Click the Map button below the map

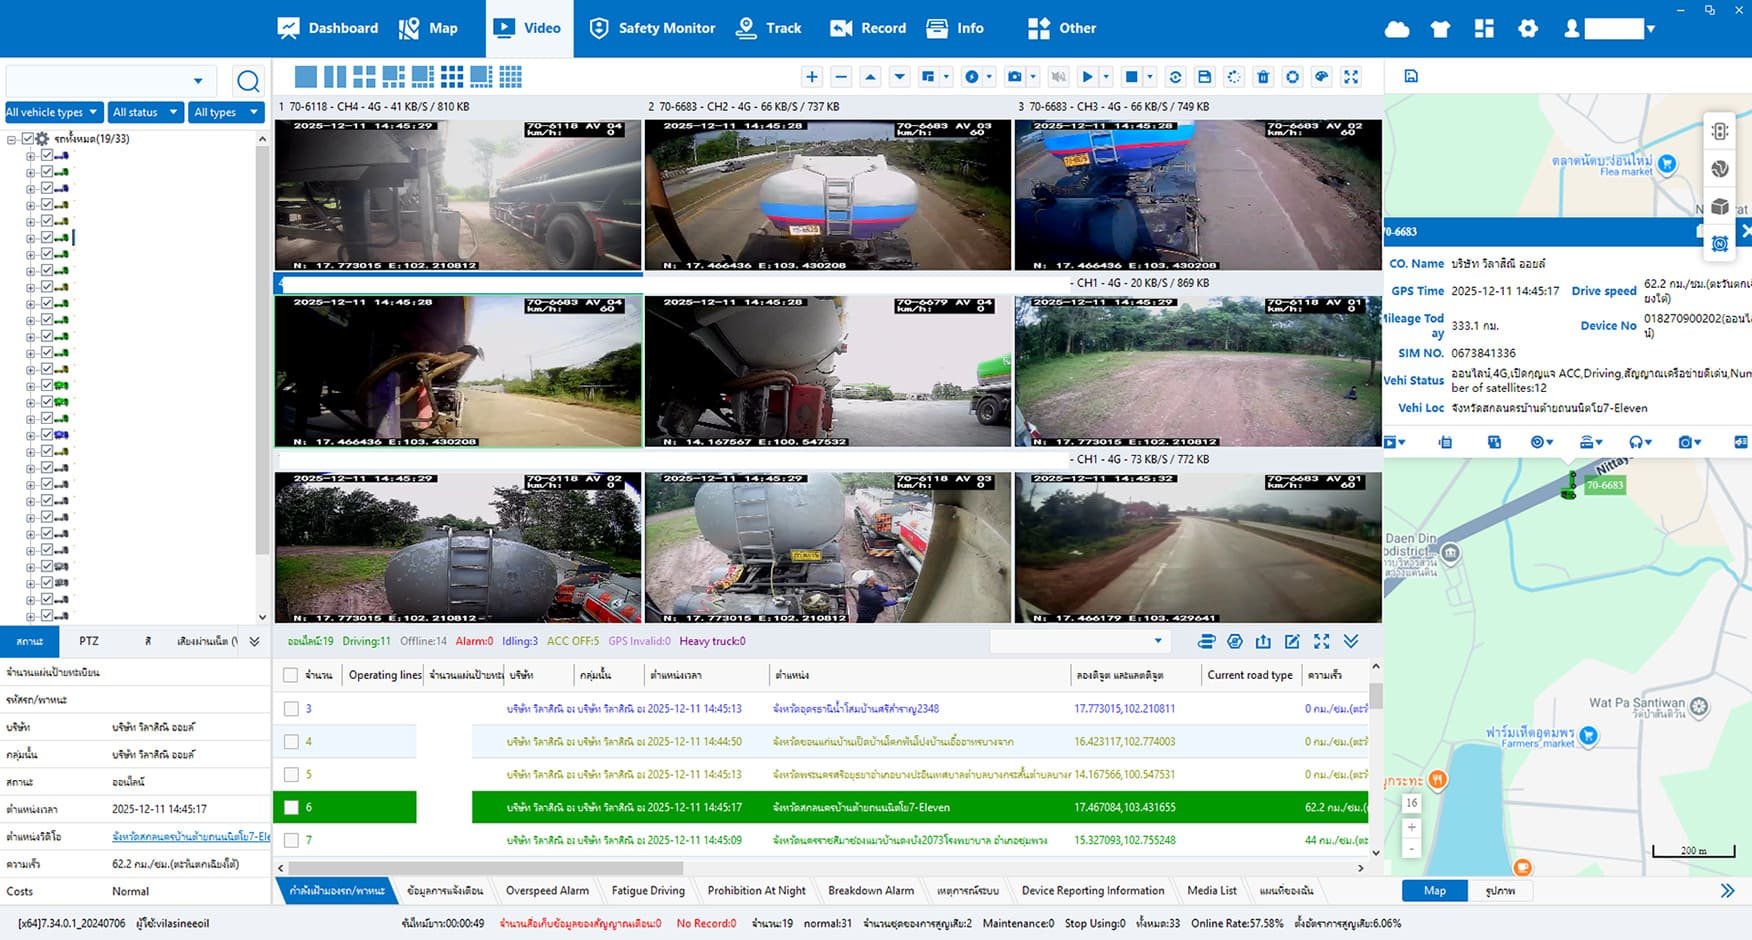pyautogui.click(x=1434, y=891)
